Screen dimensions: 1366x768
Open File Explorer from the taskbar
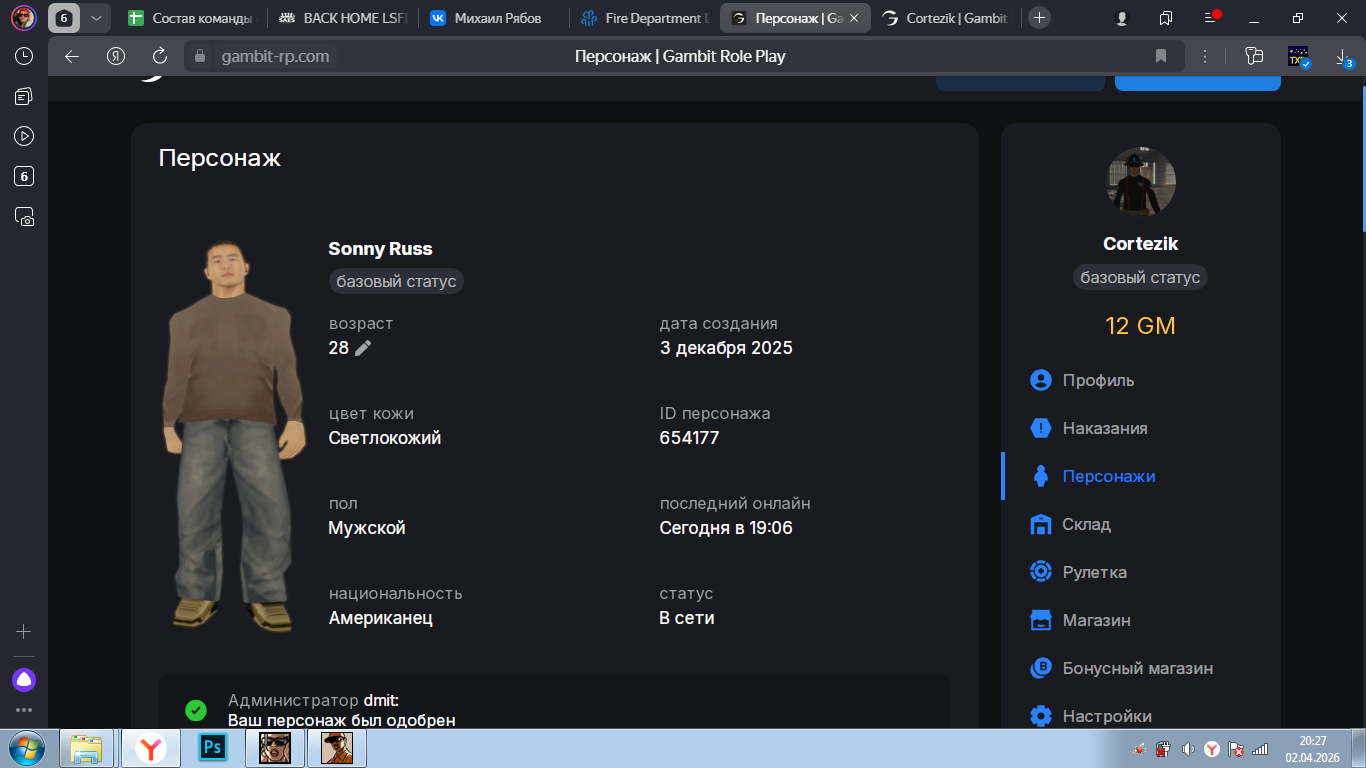point(87,748)
